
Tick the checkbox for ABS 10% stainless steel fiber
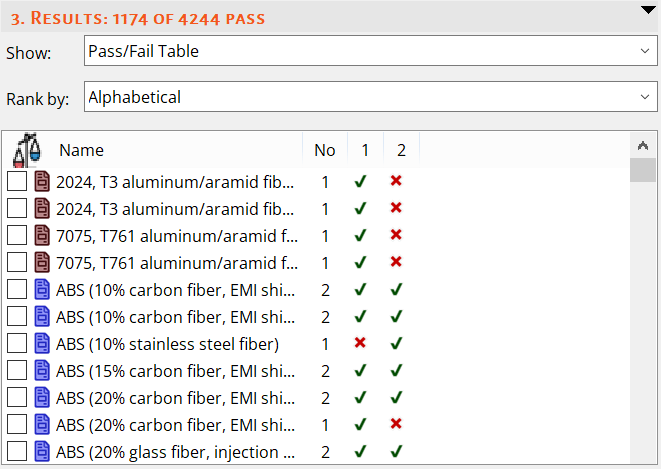[x=17, y=343]
